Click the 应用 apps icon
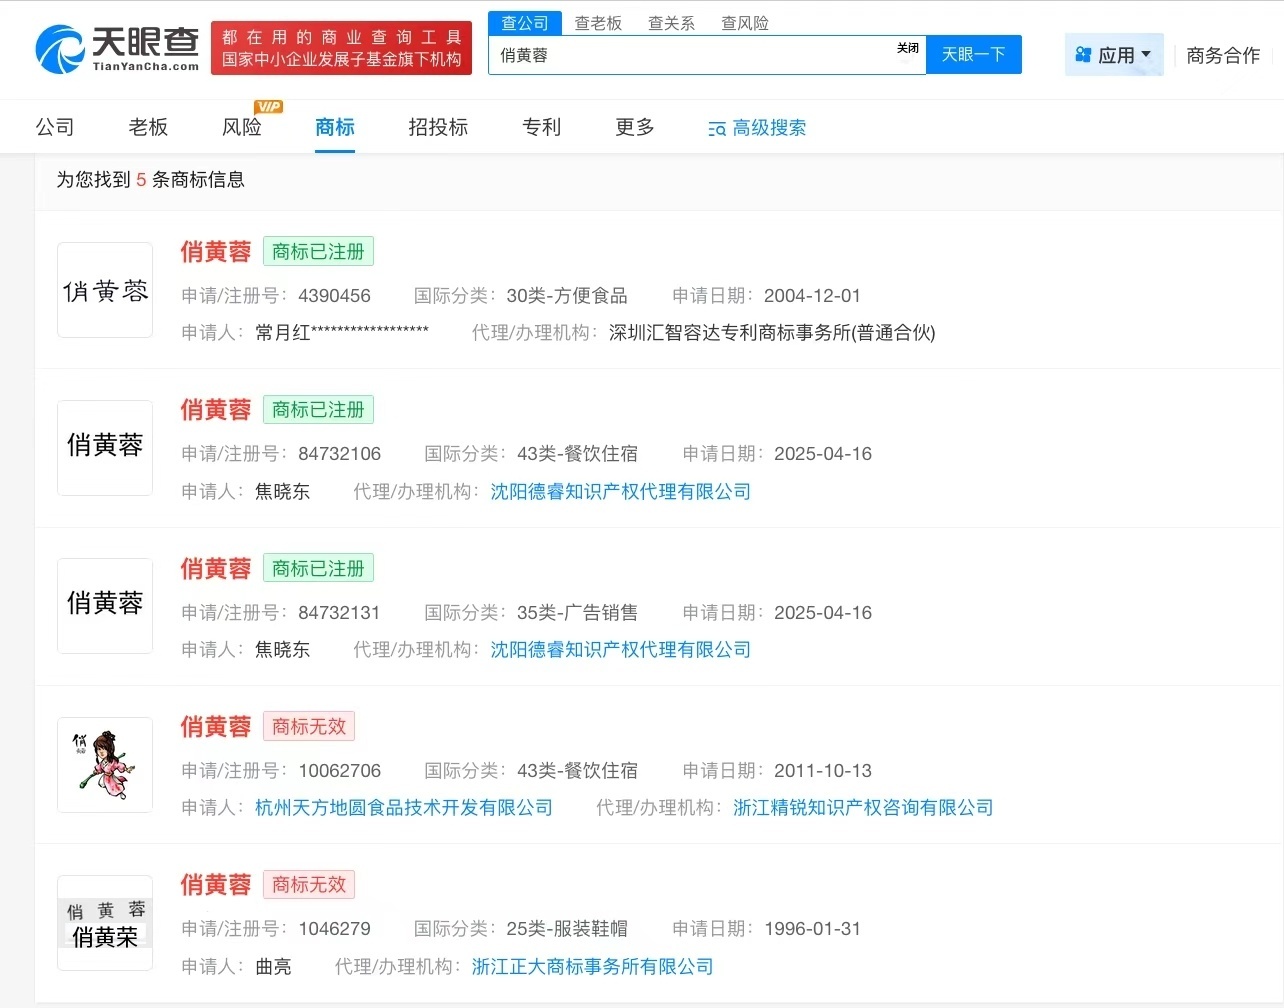The height and width of the screenshot is (1008, 1284). (x=1083, y=55)
